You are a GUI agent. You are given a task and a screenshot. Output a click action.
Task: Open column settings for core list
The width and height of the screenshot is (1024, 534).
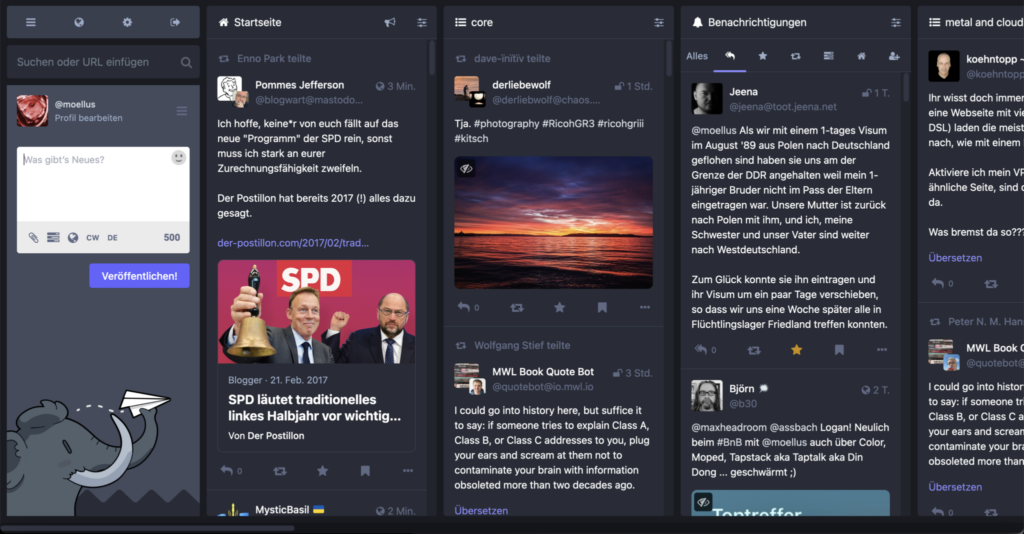pos(659,22)
